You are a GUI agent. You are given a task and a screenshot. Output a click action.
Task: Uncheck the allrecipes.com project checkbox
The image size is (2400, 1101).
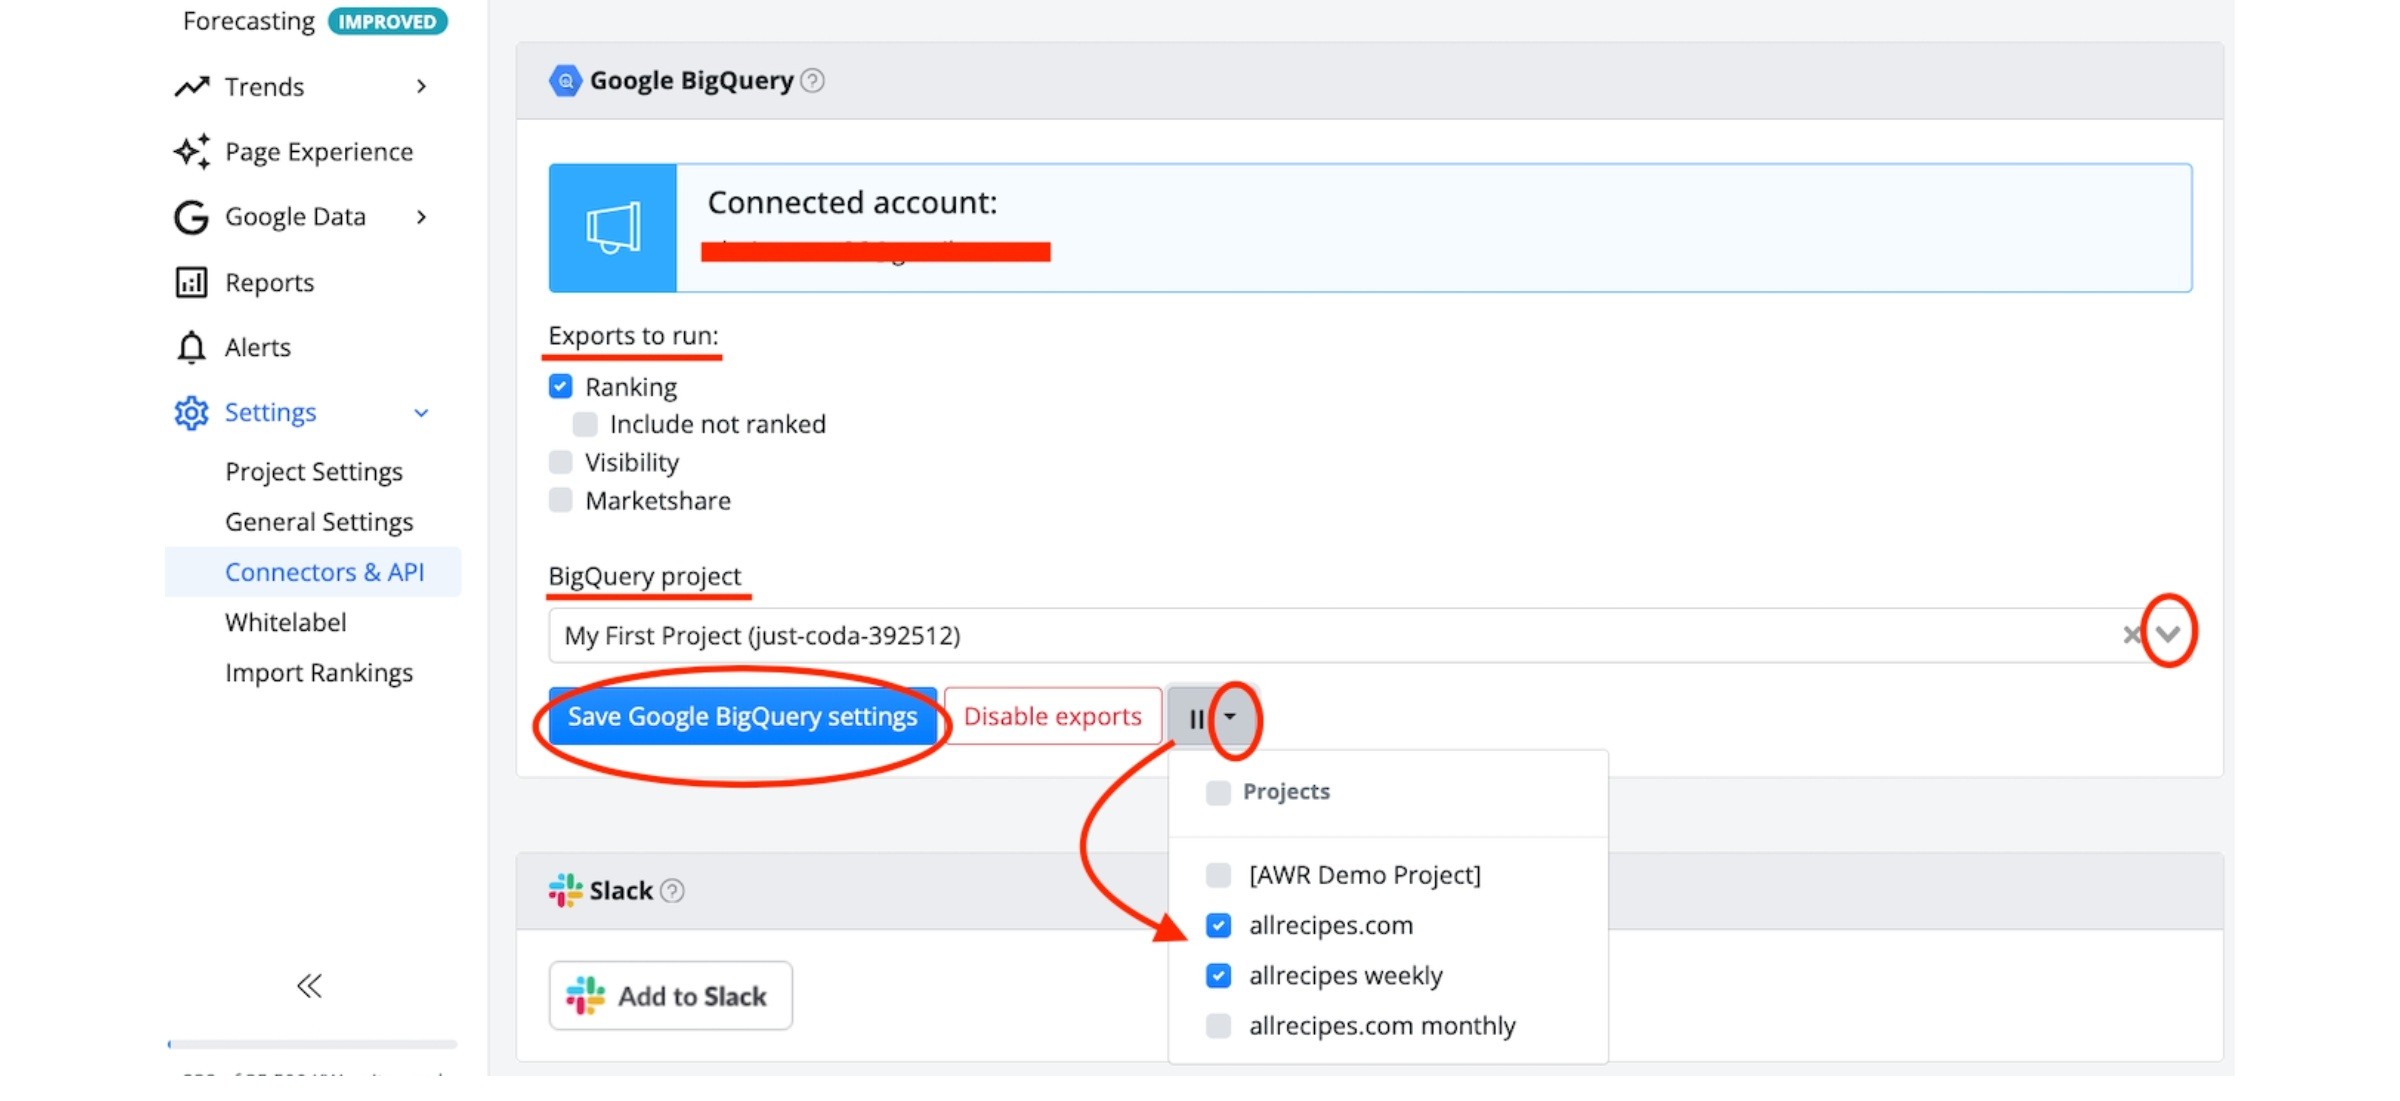point(1218,925)
